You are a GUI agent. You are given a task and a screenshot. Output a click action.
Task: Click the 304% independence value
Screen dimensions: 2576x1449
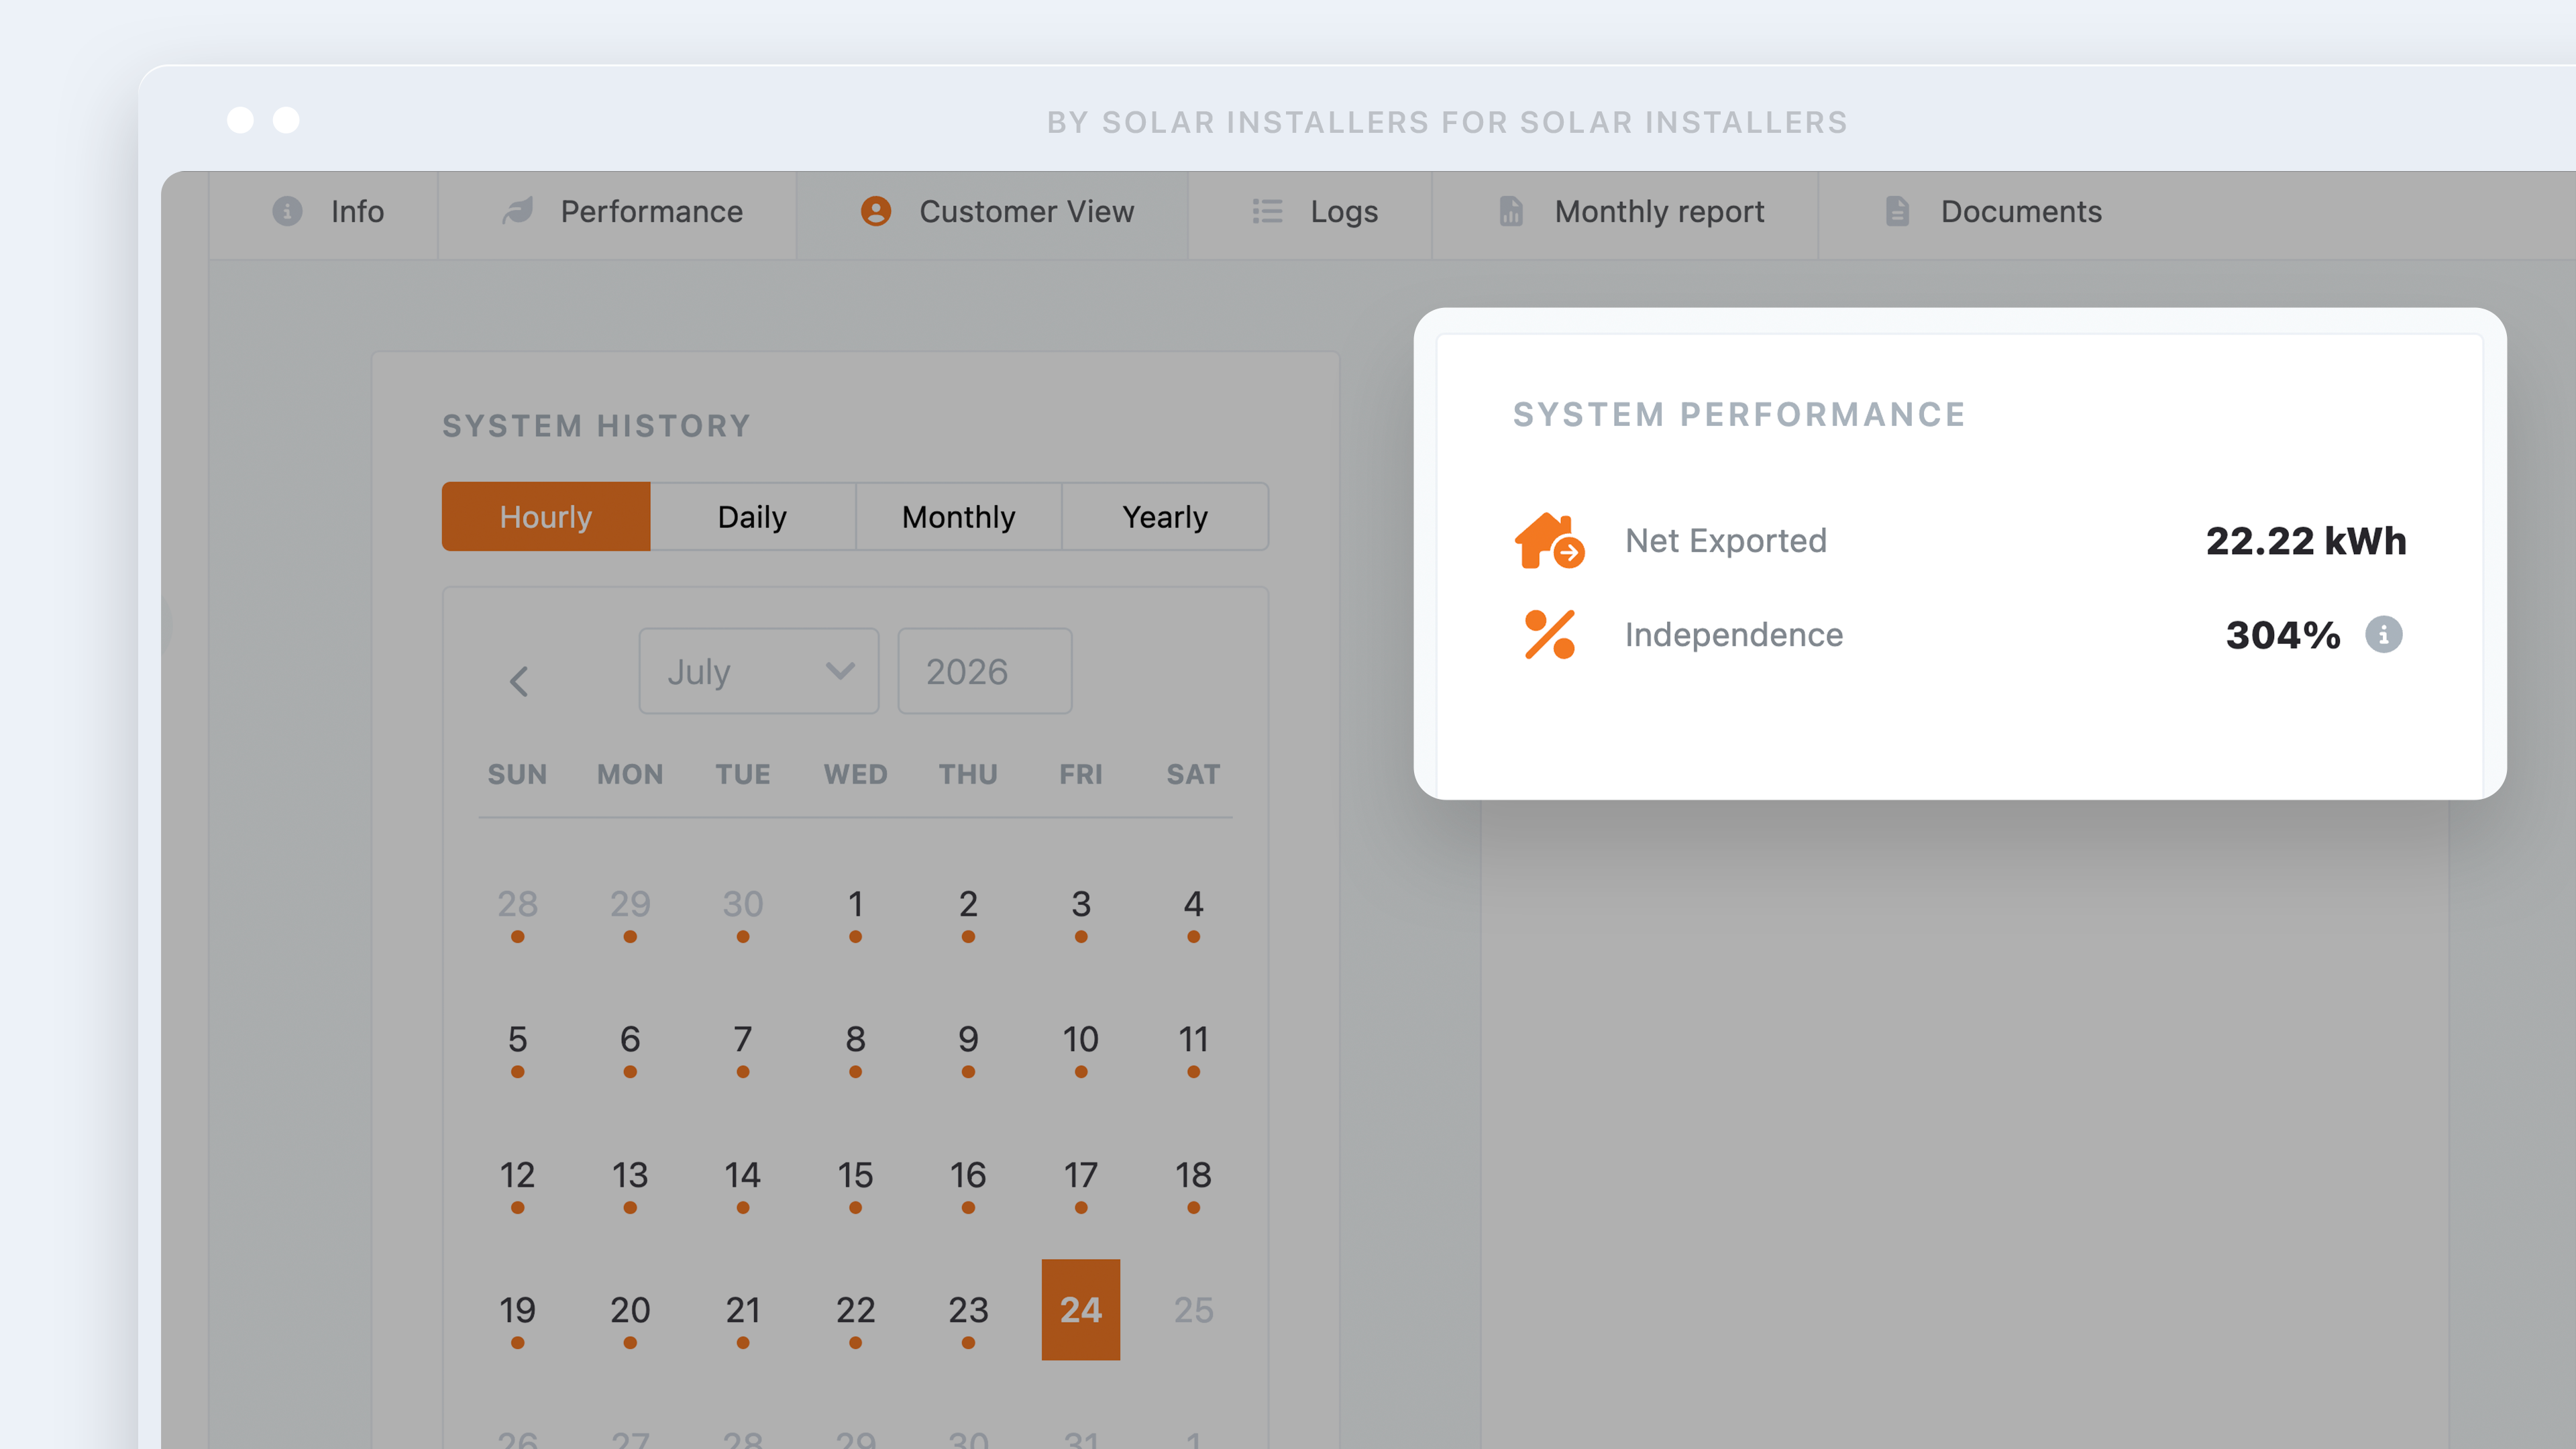(2283, 635)
